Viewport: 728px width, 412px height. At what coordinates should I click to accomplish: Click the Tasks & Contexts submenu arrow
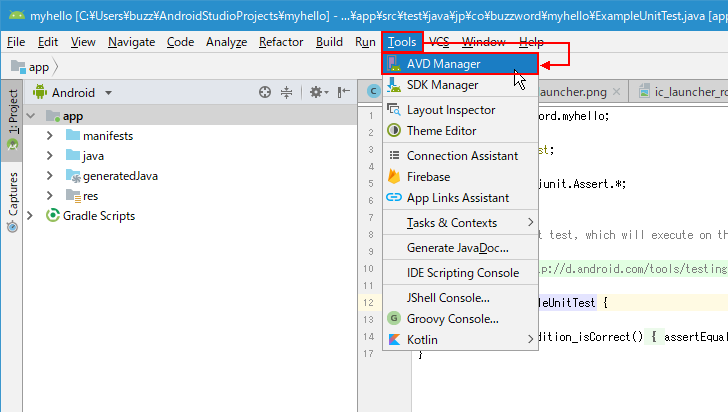click(x=531, y=222)
